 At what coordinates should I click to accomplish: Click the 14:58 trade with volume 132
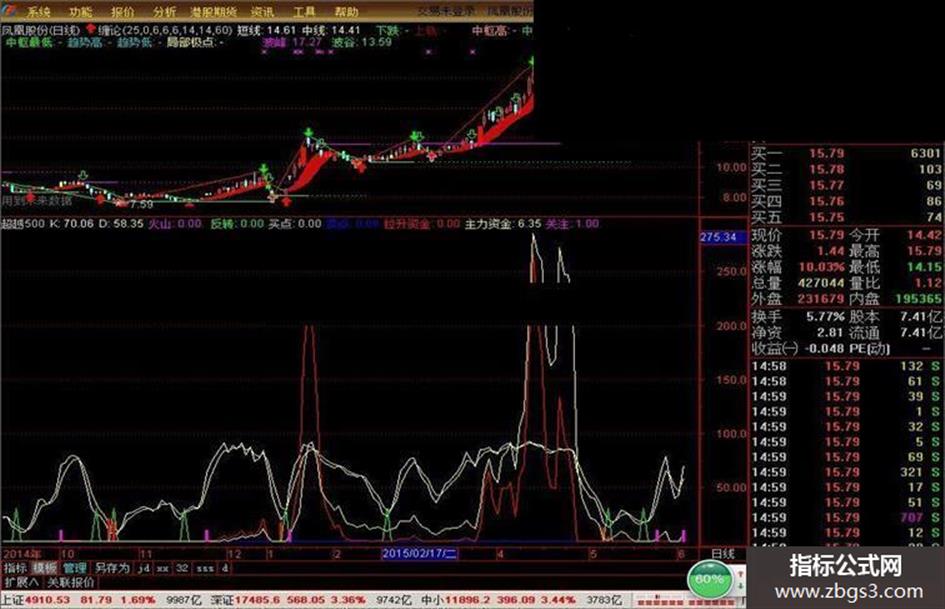(x=846, y=366)
